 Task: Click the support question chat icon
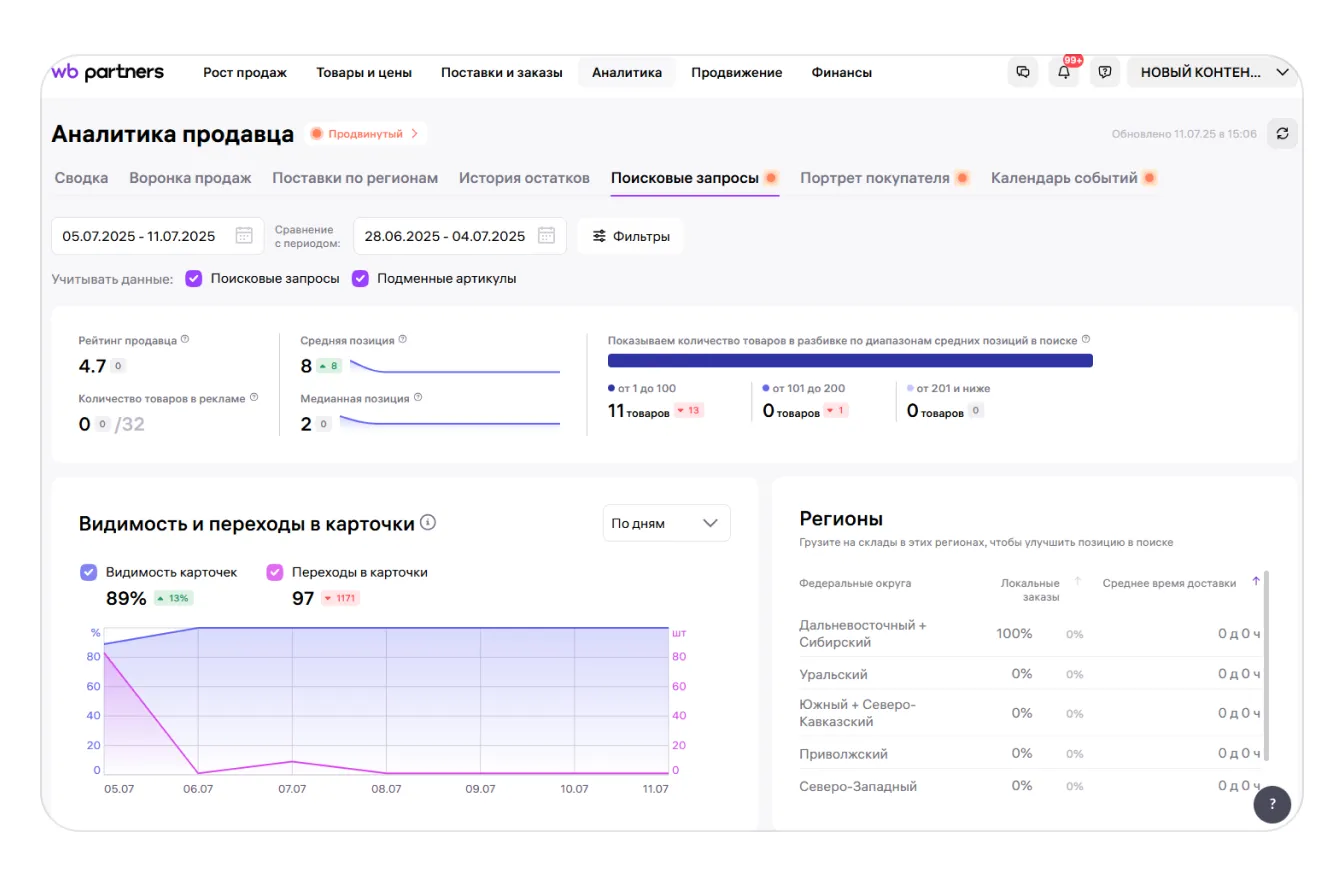click(1105, 72)
